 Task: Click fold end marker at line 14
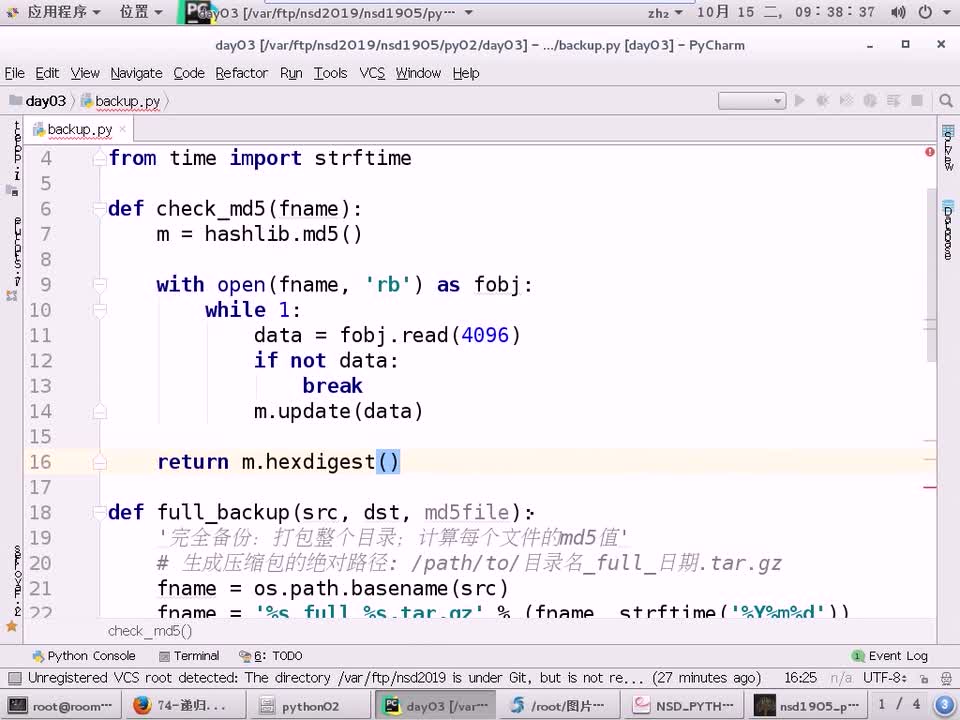click(99, 411)
